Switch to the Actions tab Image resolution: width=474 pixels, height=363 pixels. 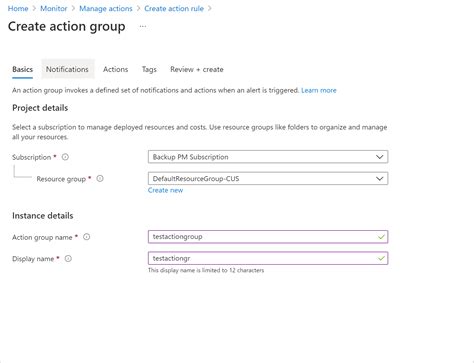[115, 69]
